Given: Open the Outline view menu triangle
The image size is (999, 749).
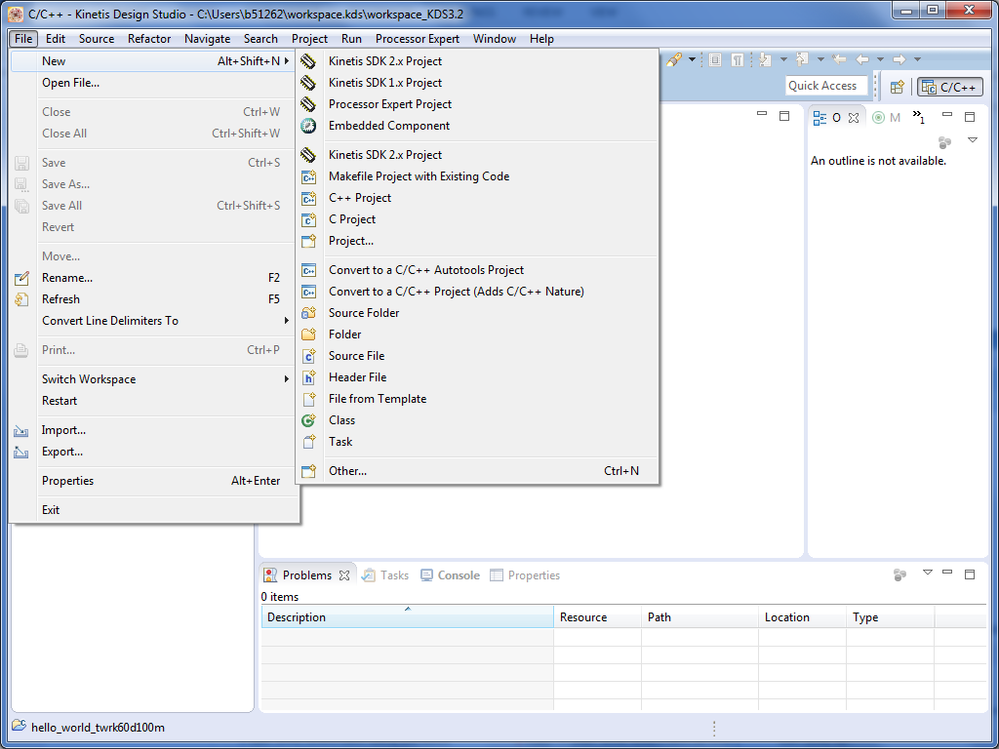Looking at the screenshot, I should tap(972, 140).
